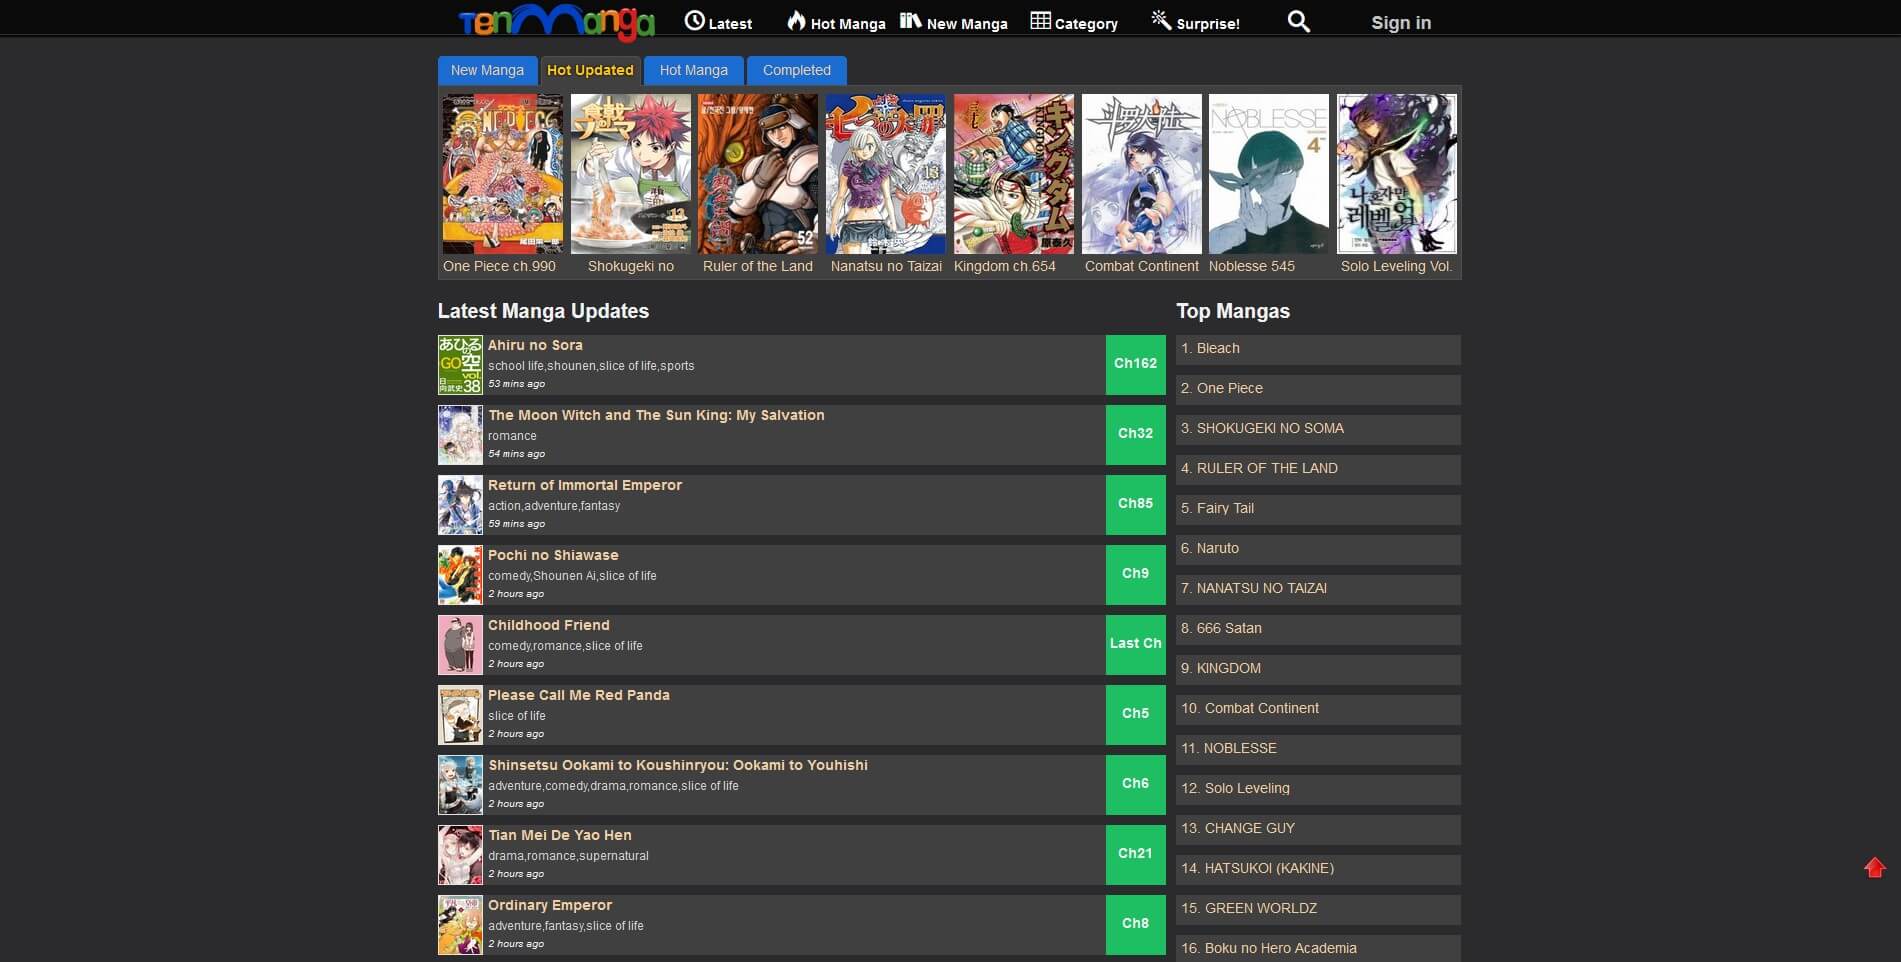Open Solo Leveling in Top Mangas
The height and width of the screenshot is (962, 1901).
point(1318,789)
